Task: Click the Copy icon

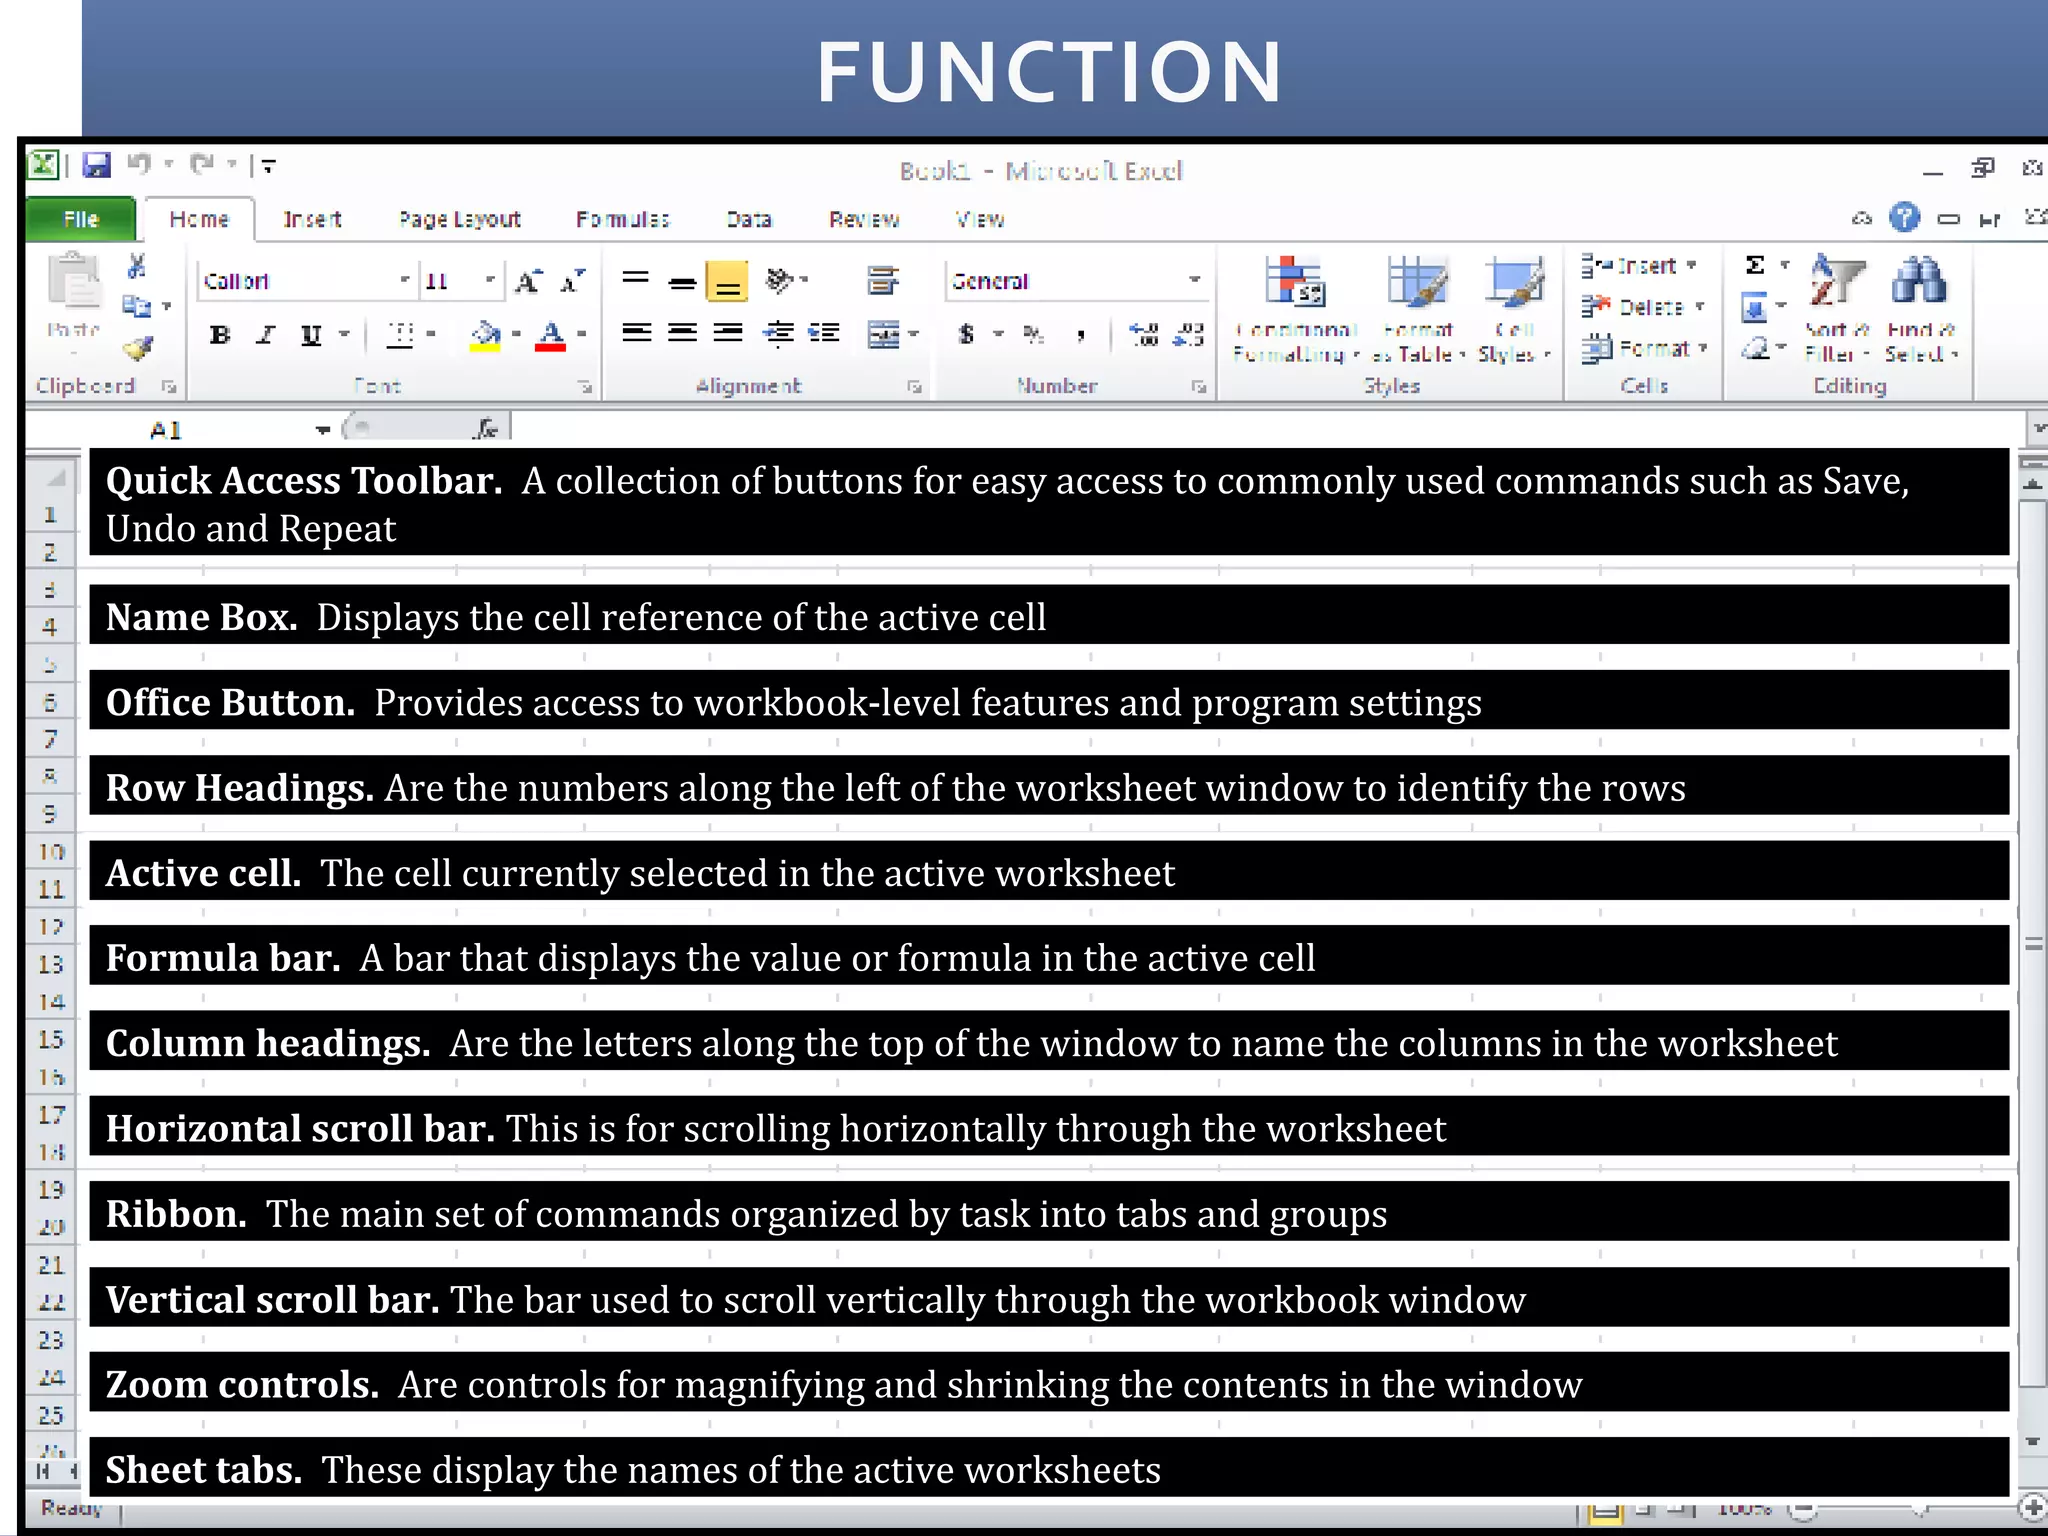Action: click(x=136, y=306)
